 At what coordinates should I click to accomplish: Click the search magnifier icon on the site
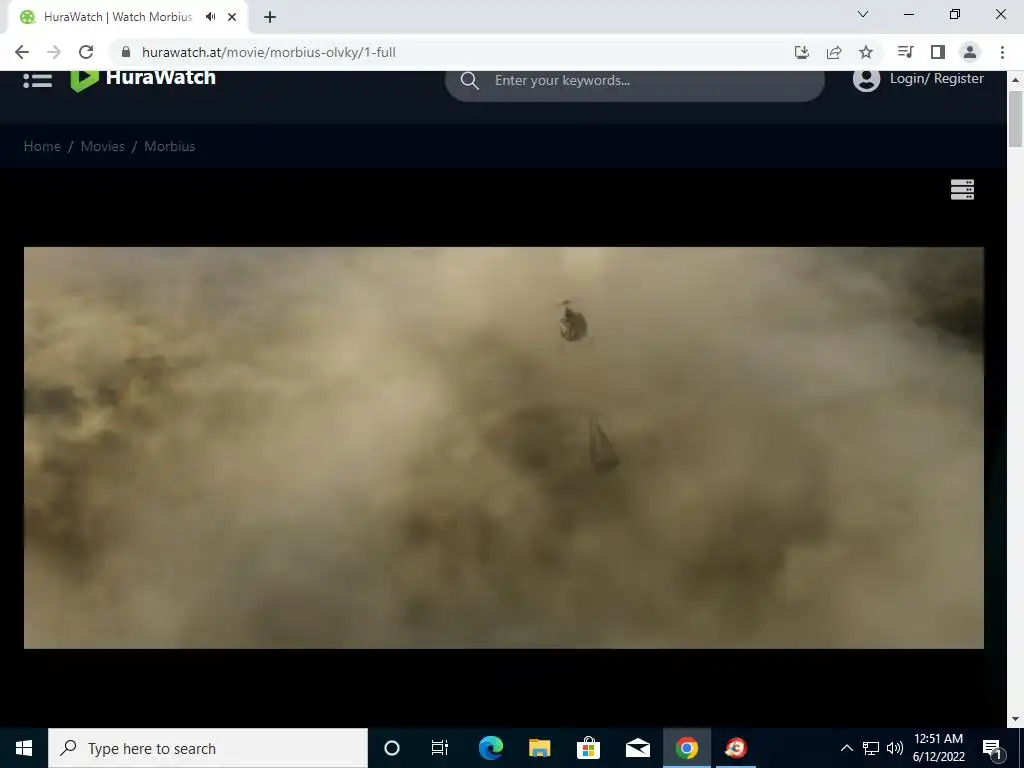coord(470,80)
